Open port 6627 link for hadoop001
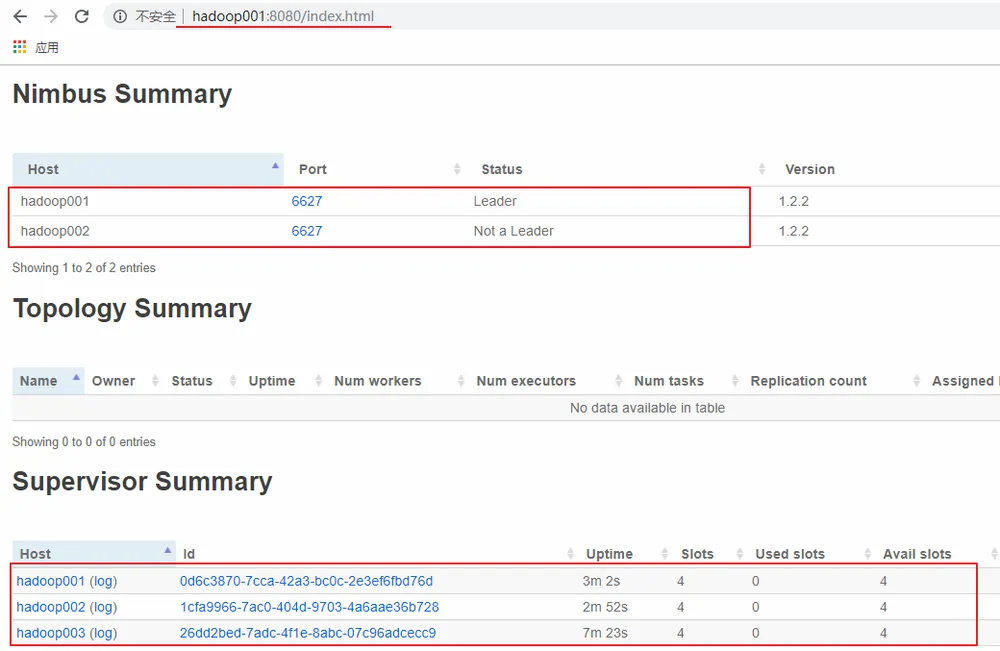This screenshot has height=651, width=1000. pyautogui.click(x=307, y=201)
